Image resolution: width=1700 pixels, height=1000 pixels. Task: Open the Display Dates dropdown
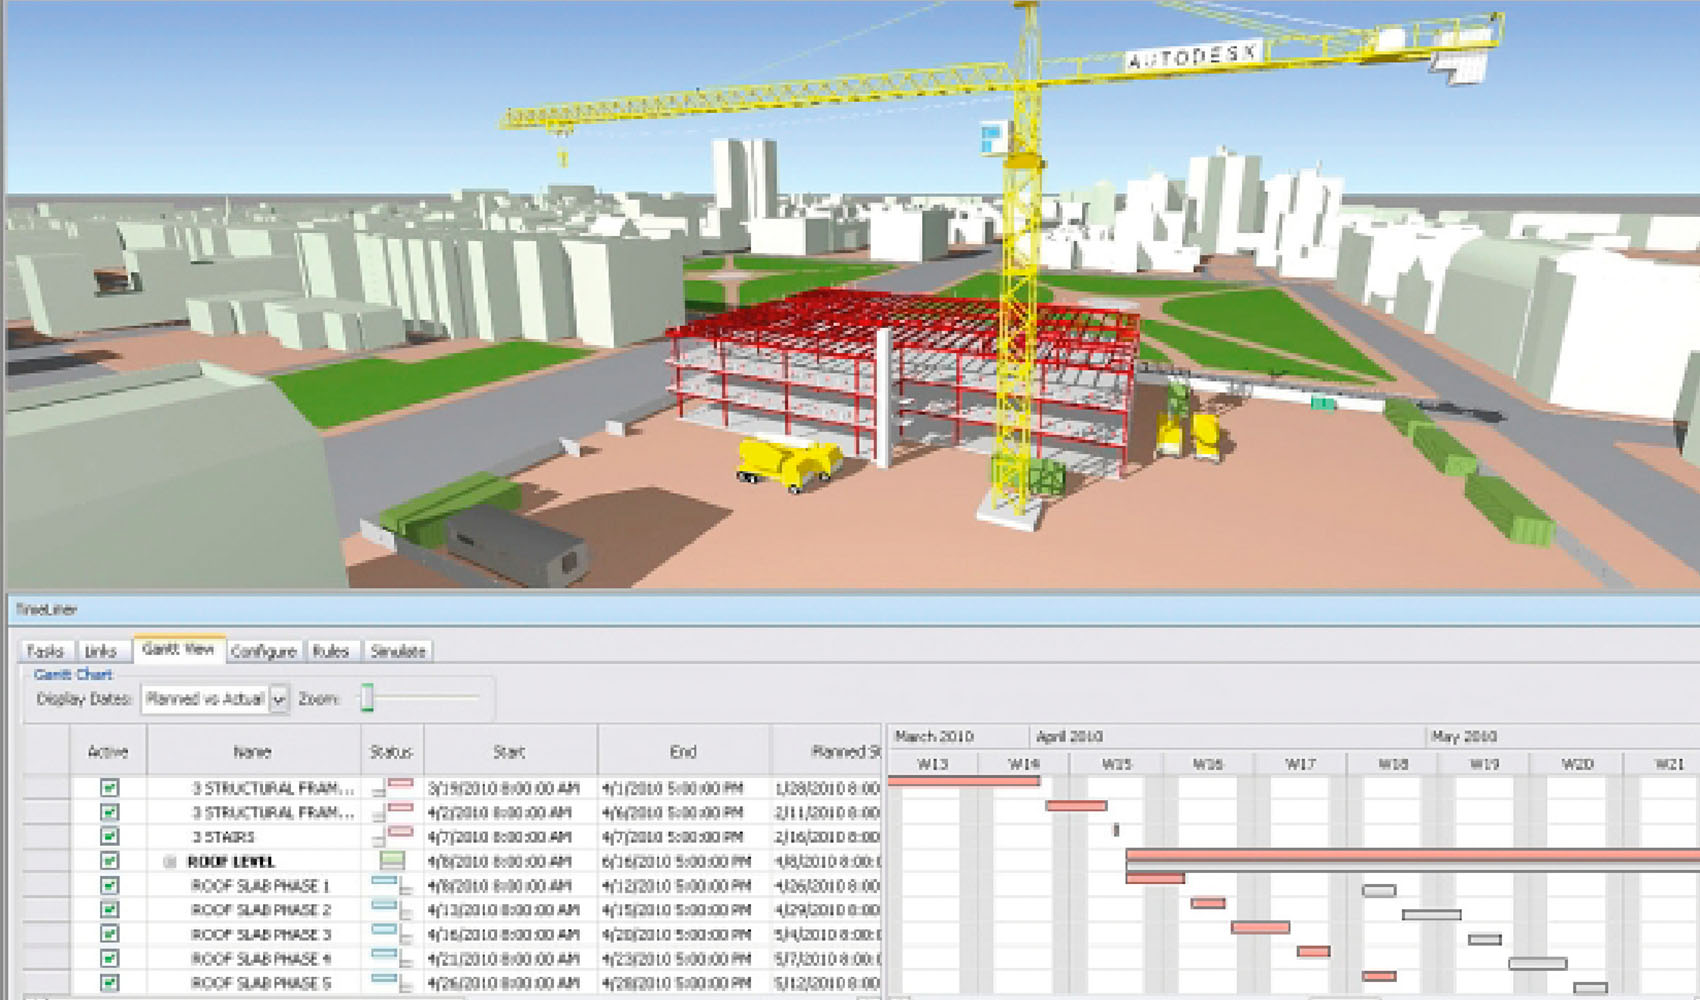[279, 699]
